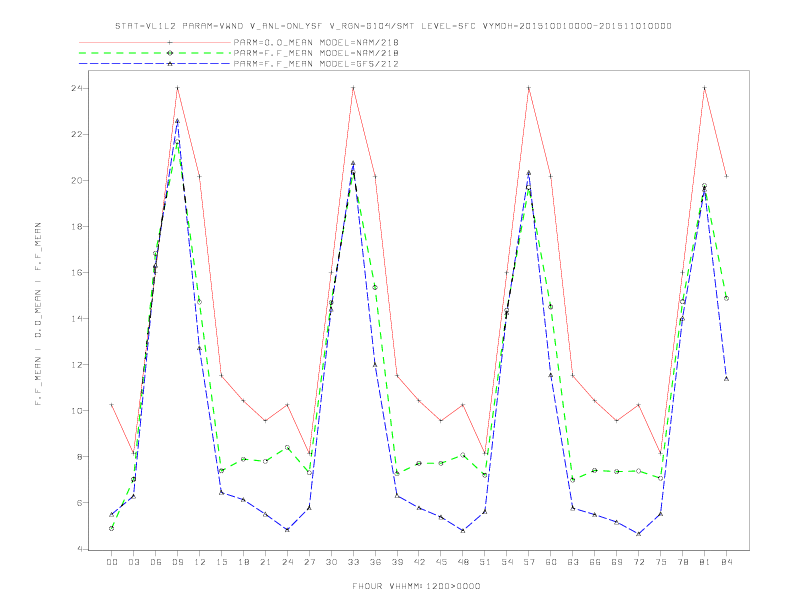Click x-axis tick label 66
792x612 pixels.
[x=595, y=562]
